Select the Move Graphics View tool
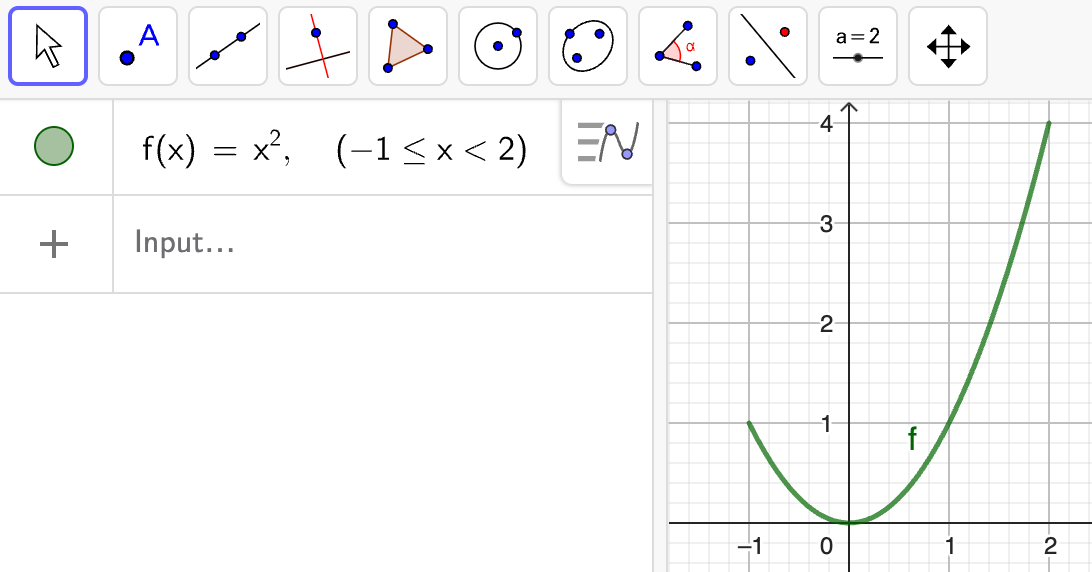The height and width of the screenshot is (572, 1092). 948,46
